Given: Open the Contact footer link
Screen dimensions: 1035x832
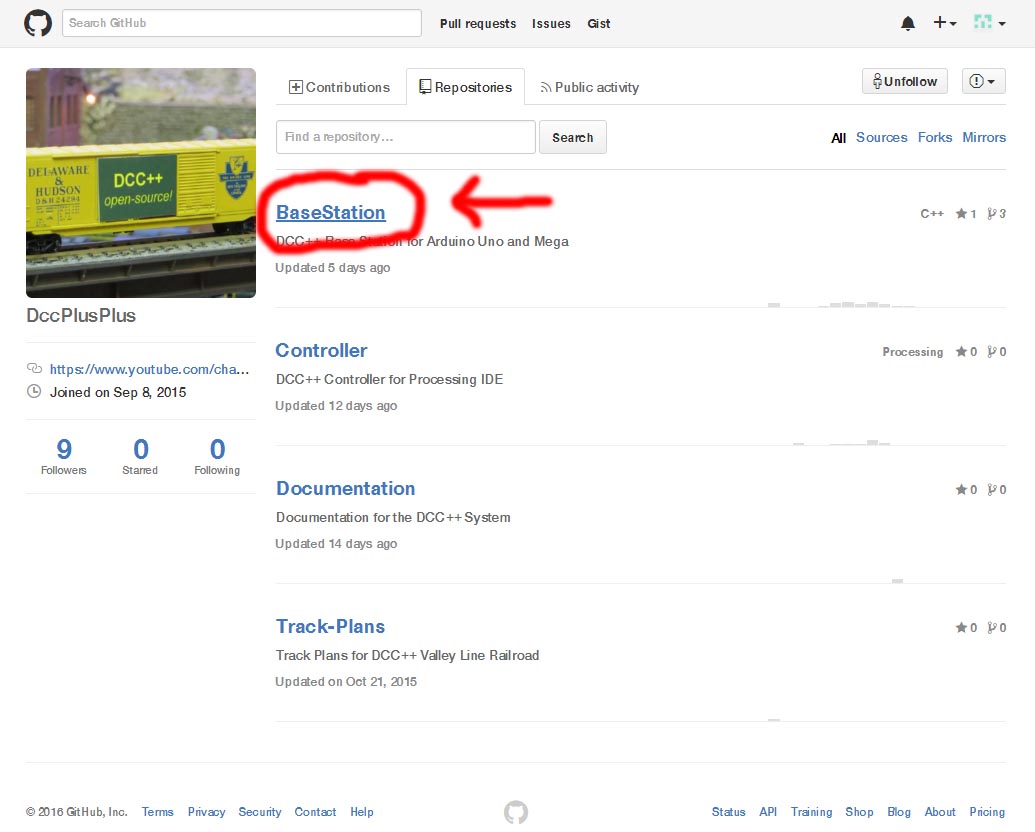Looking at the screenshot, I should click(x=315, y=812).
